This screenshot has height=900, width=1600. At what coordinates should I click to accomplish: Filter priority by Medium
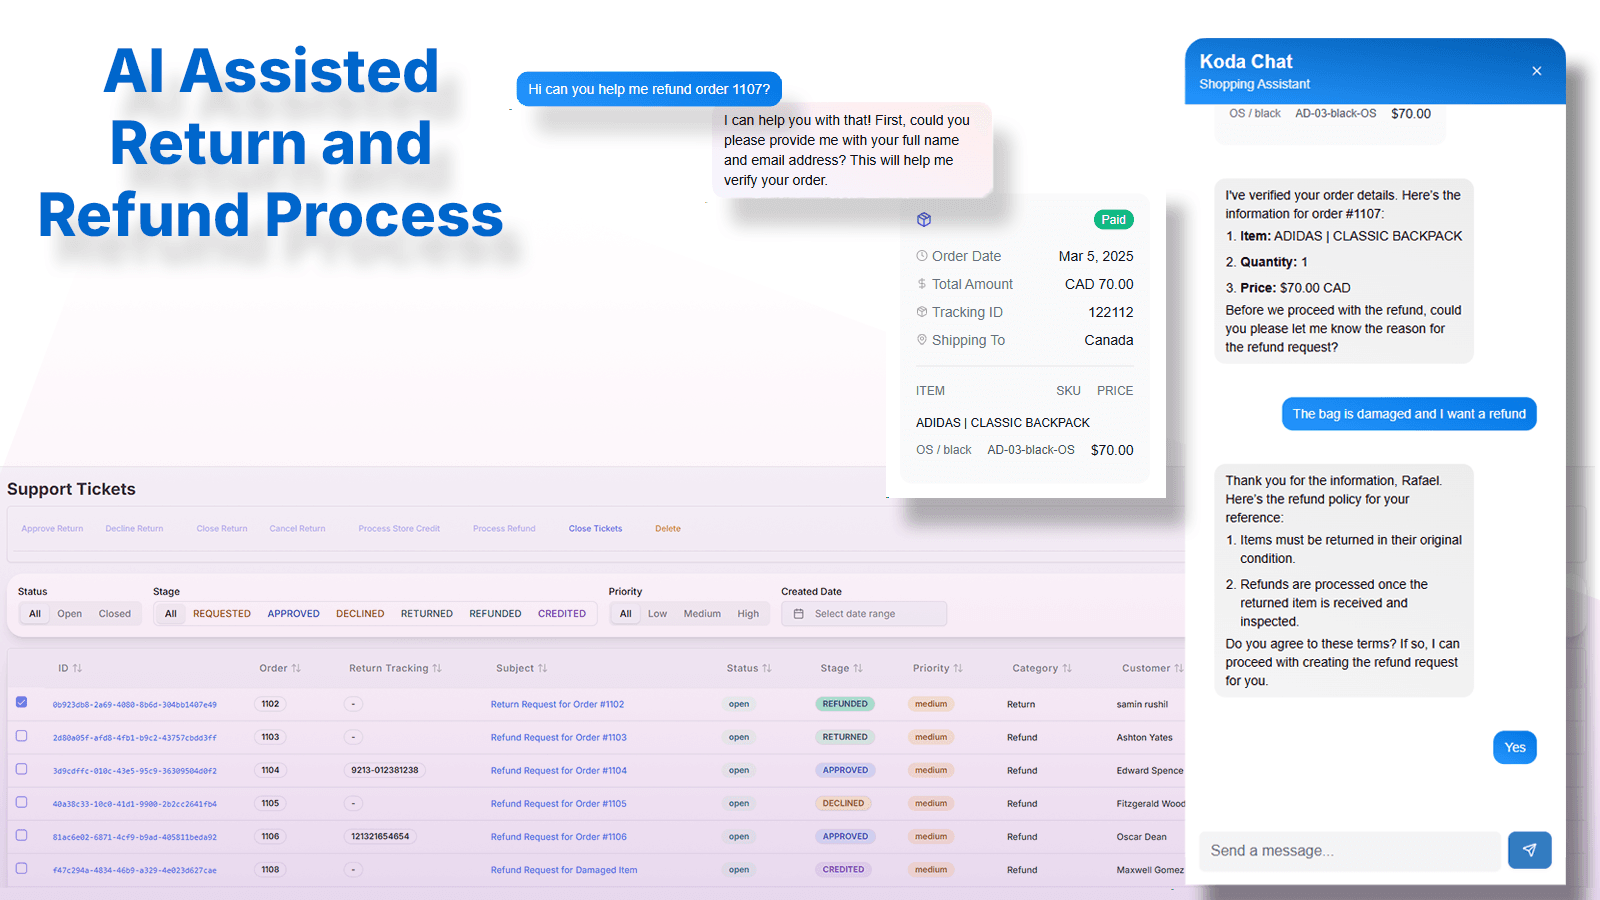pyautogui.click(x=702, y=614)
